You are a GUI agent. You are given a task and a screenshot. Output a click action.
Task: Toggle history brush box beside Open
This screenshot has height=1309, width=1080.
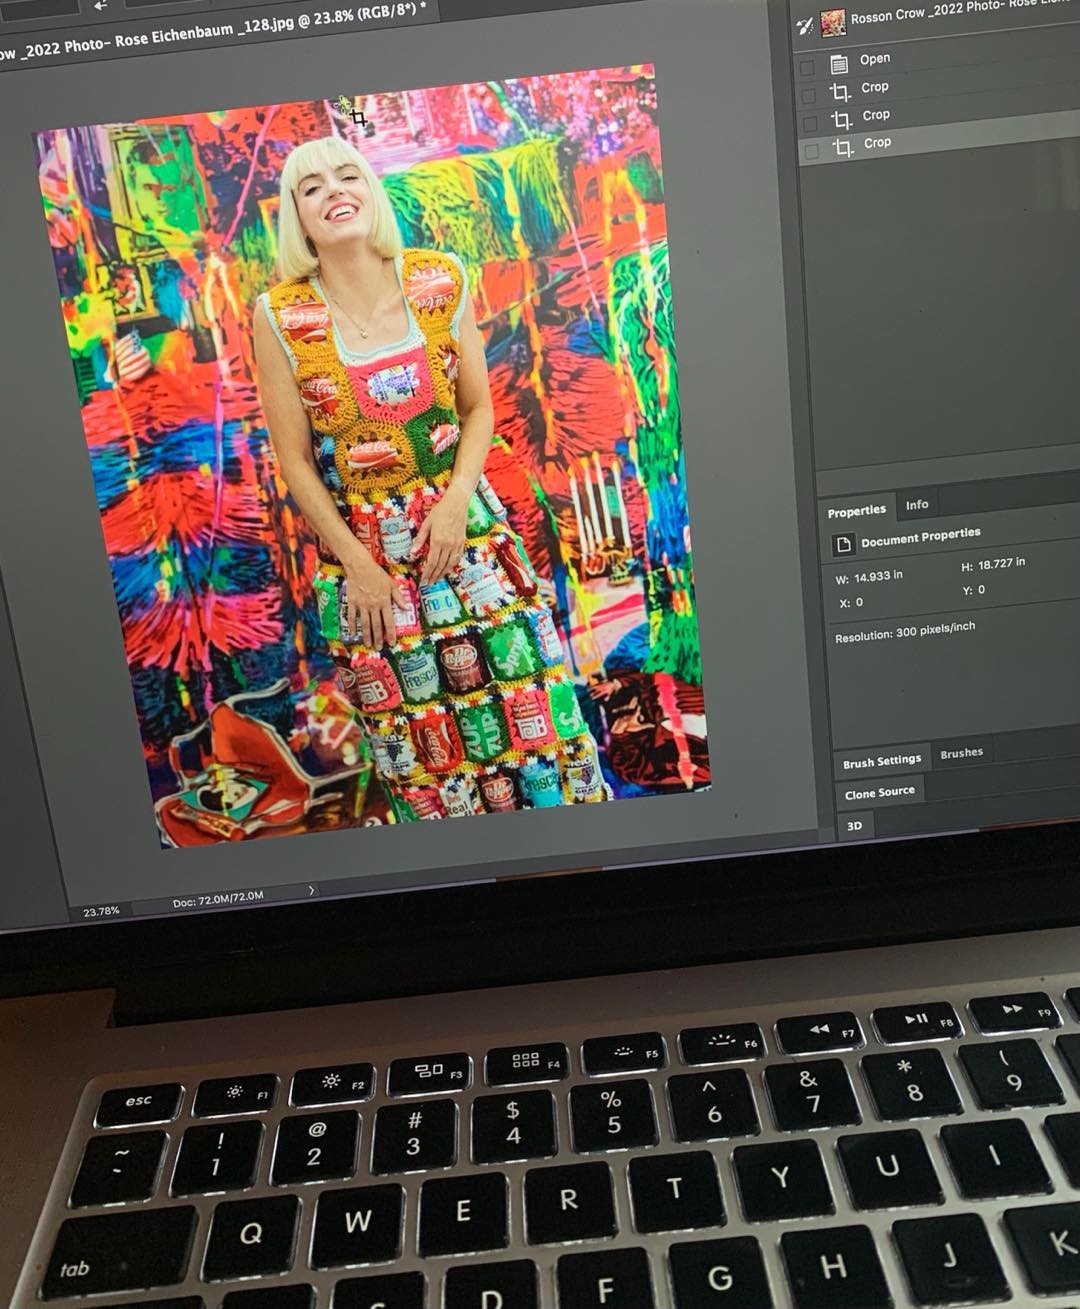[807, 67]
